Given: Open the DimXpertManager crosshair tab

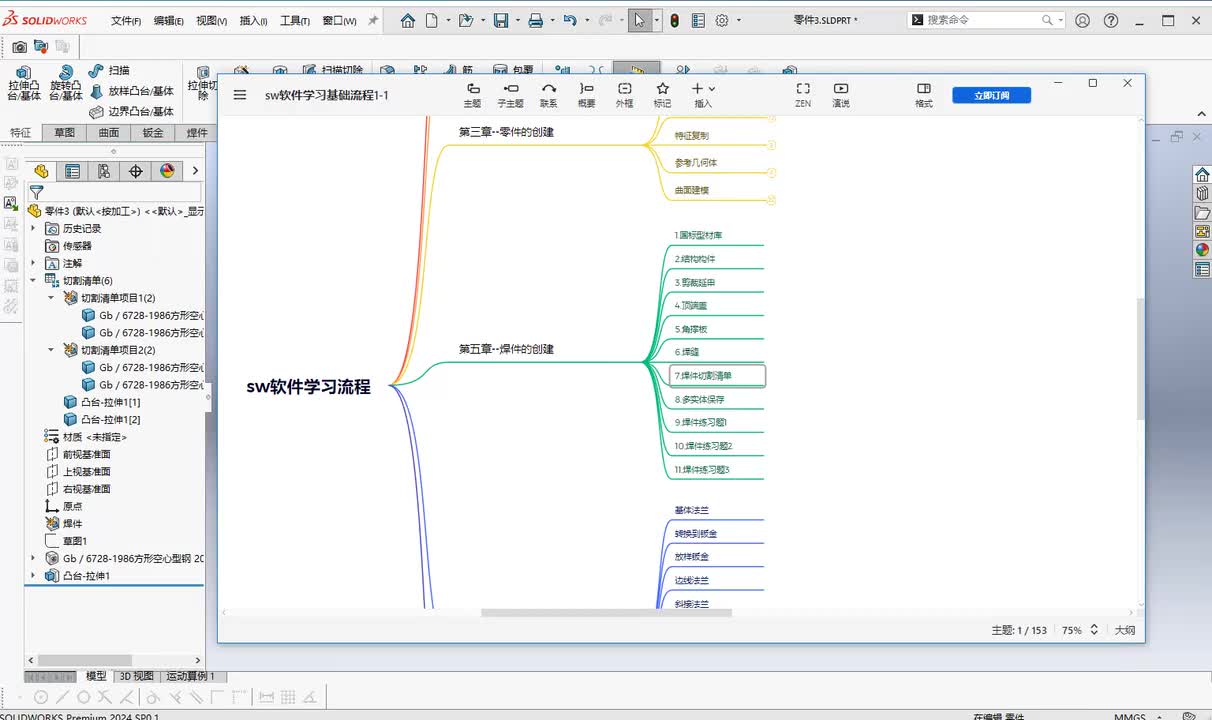Looking at the screenshot, I should [x=136, y=171].
